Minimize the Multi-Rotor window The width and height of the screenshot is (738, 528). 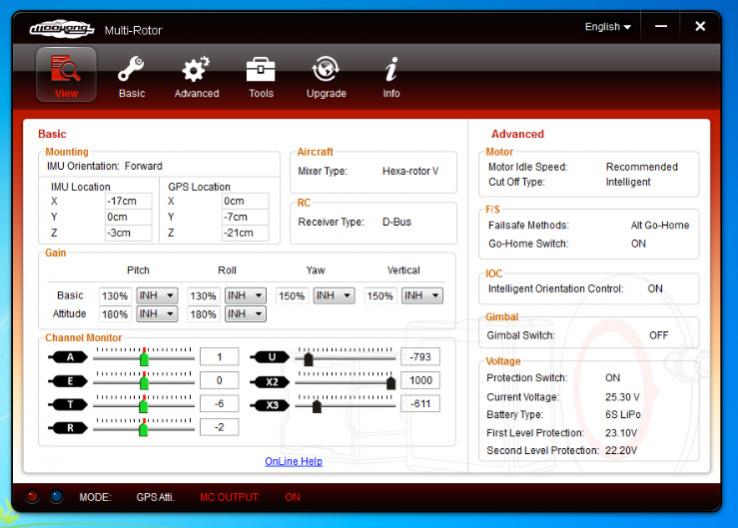[661, 26]
